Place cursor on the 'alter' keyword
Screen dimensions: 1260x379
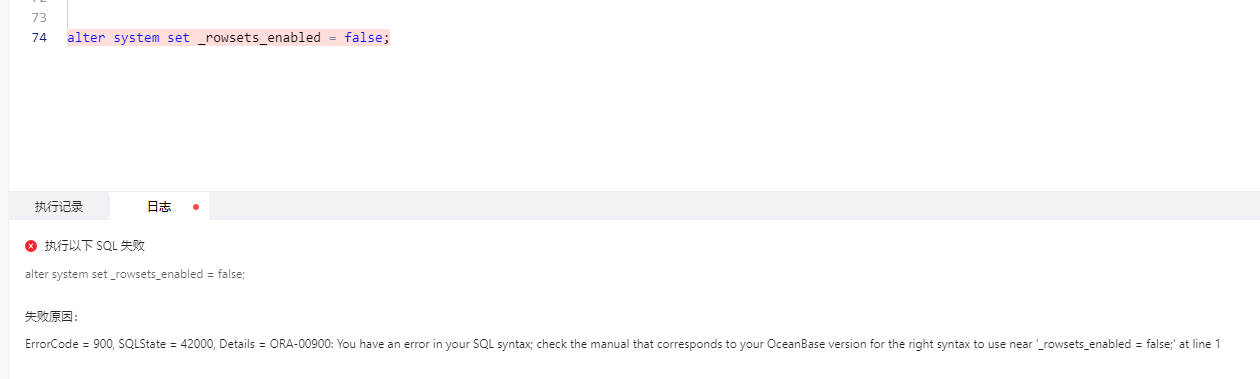[86, 38]
